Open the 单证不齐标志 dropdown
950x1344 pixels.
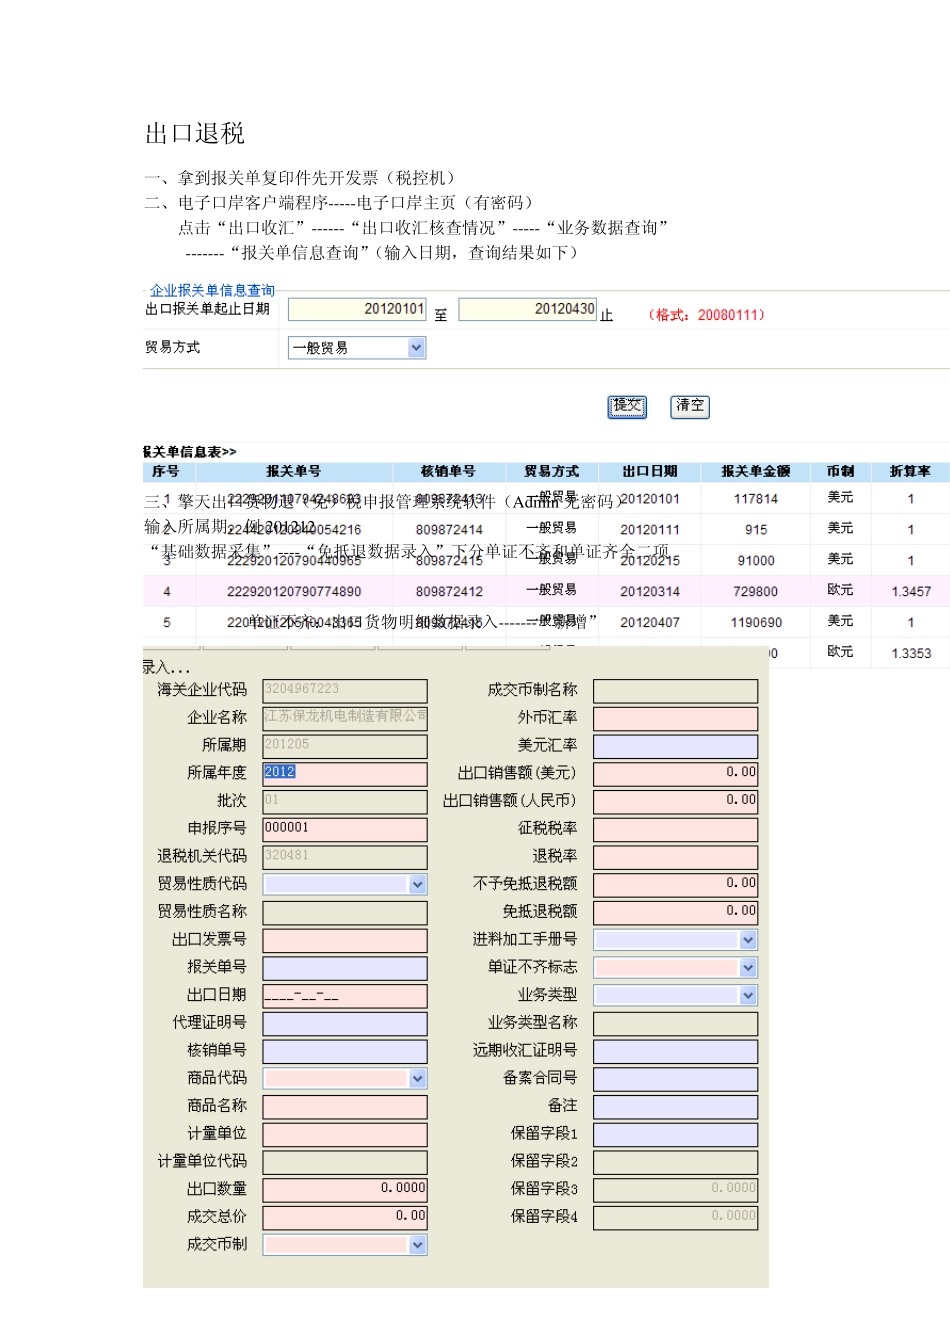[748, 968]
